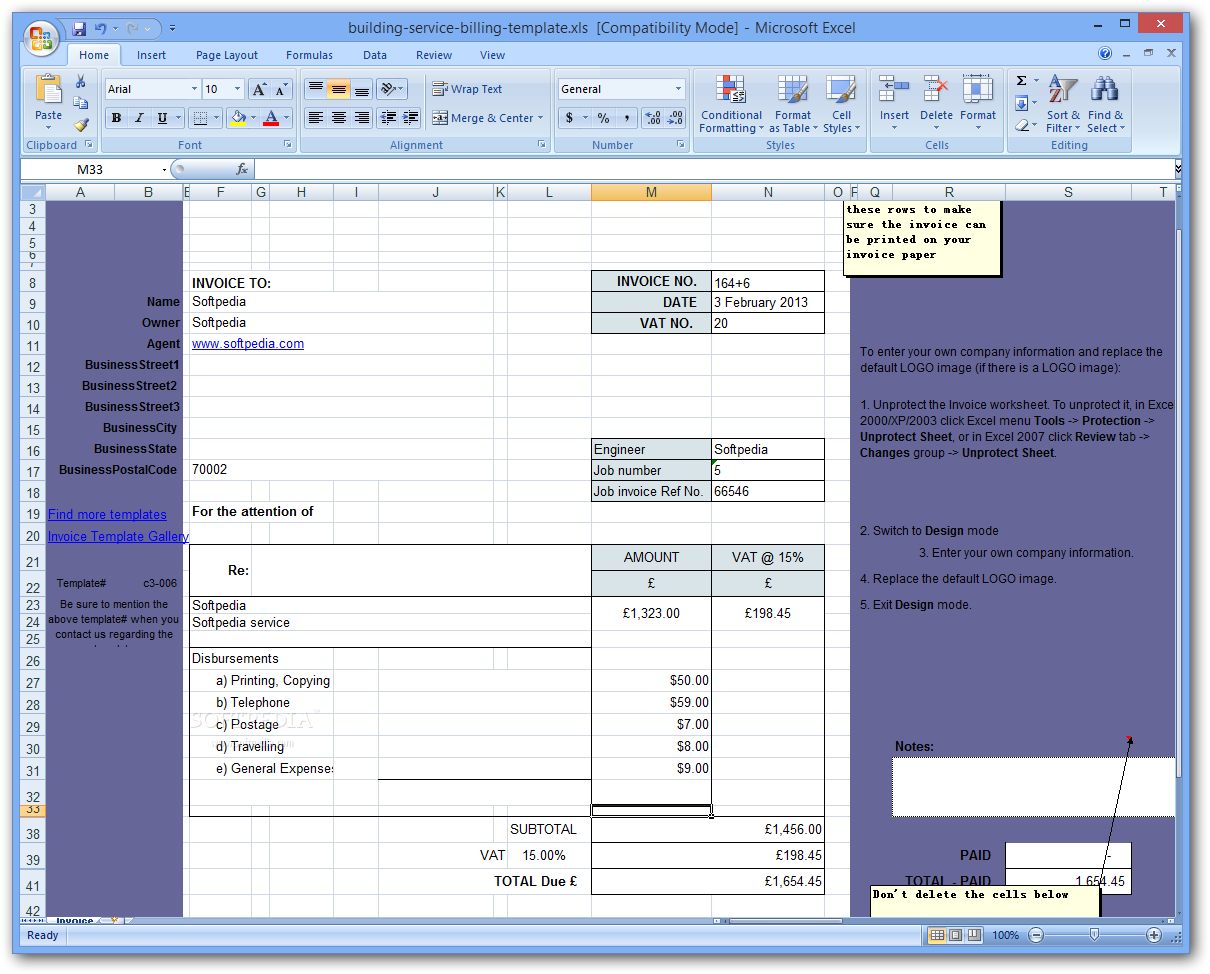Open the font name Arial dropdown

194,89
